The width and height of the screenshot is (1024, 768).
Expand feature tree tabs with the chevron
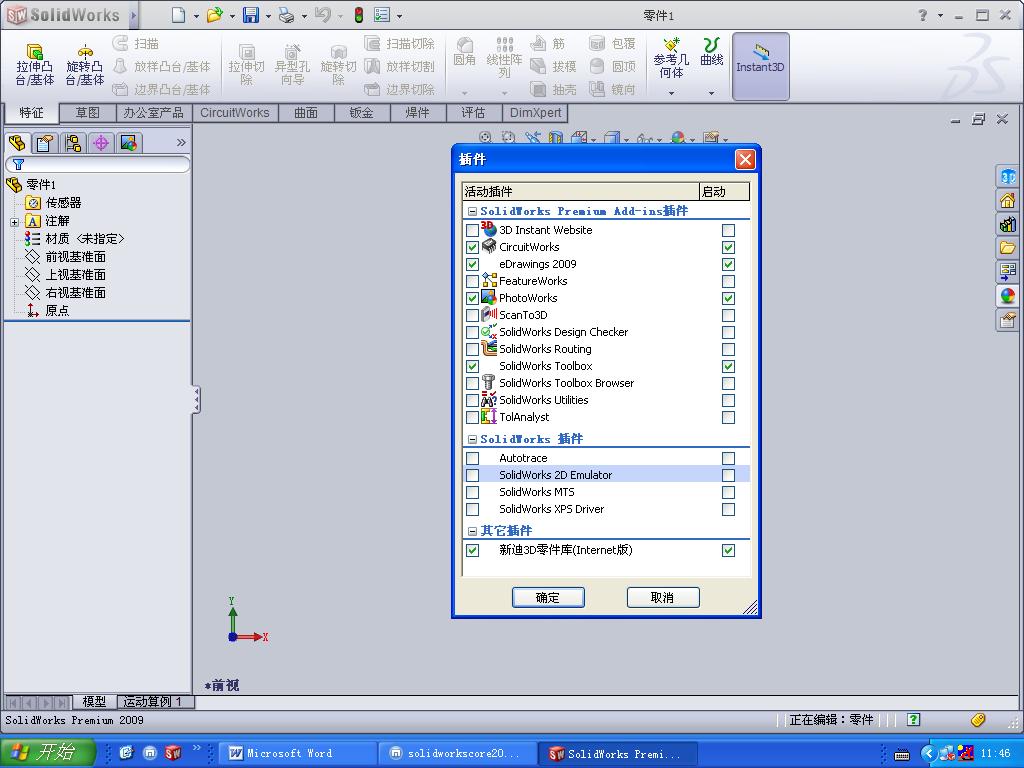[181, 142]
